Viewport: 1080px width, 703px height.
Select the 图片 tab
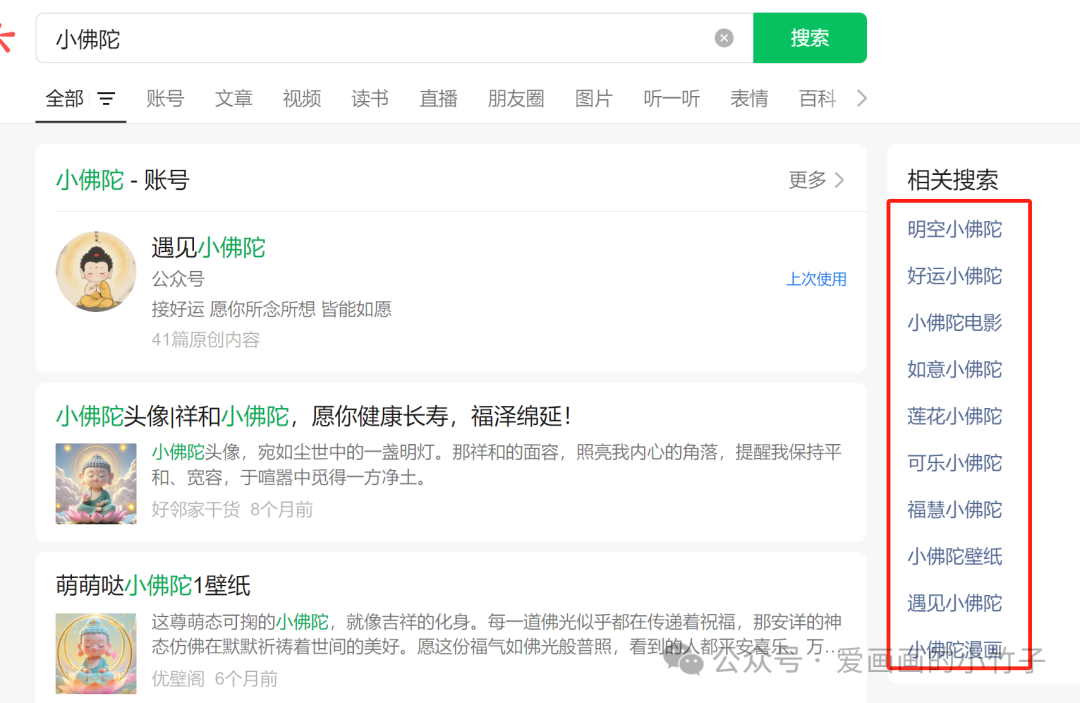pyautogui.click(x=594, y=97)
